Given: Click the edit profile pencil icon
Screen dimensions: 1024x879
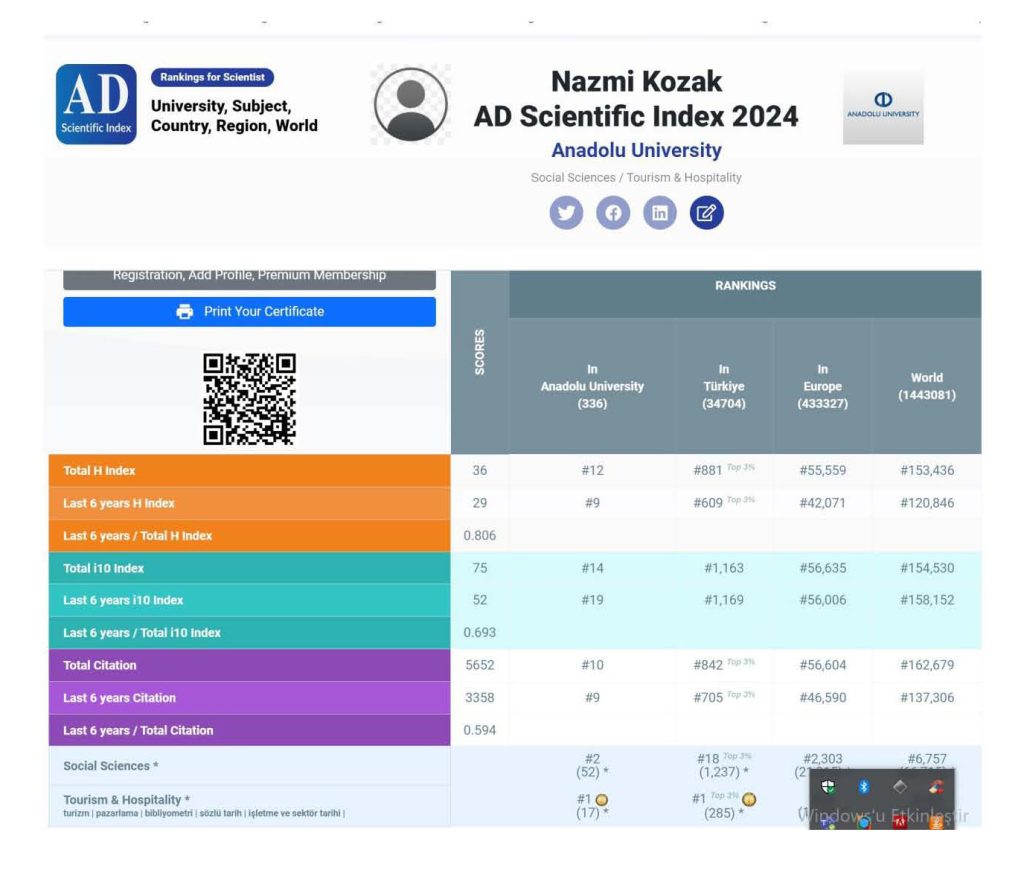Looking at the screenshot, I should pyautogui.click(x=706, y=213).
